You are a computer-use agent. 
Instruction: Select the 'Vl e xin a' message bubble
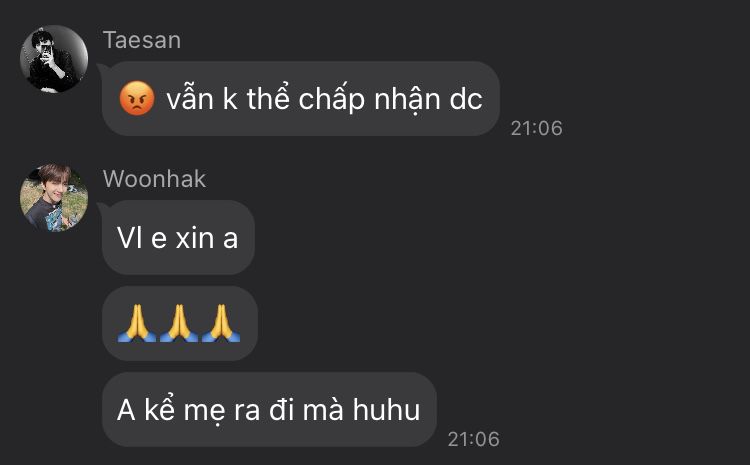[178, 237]
